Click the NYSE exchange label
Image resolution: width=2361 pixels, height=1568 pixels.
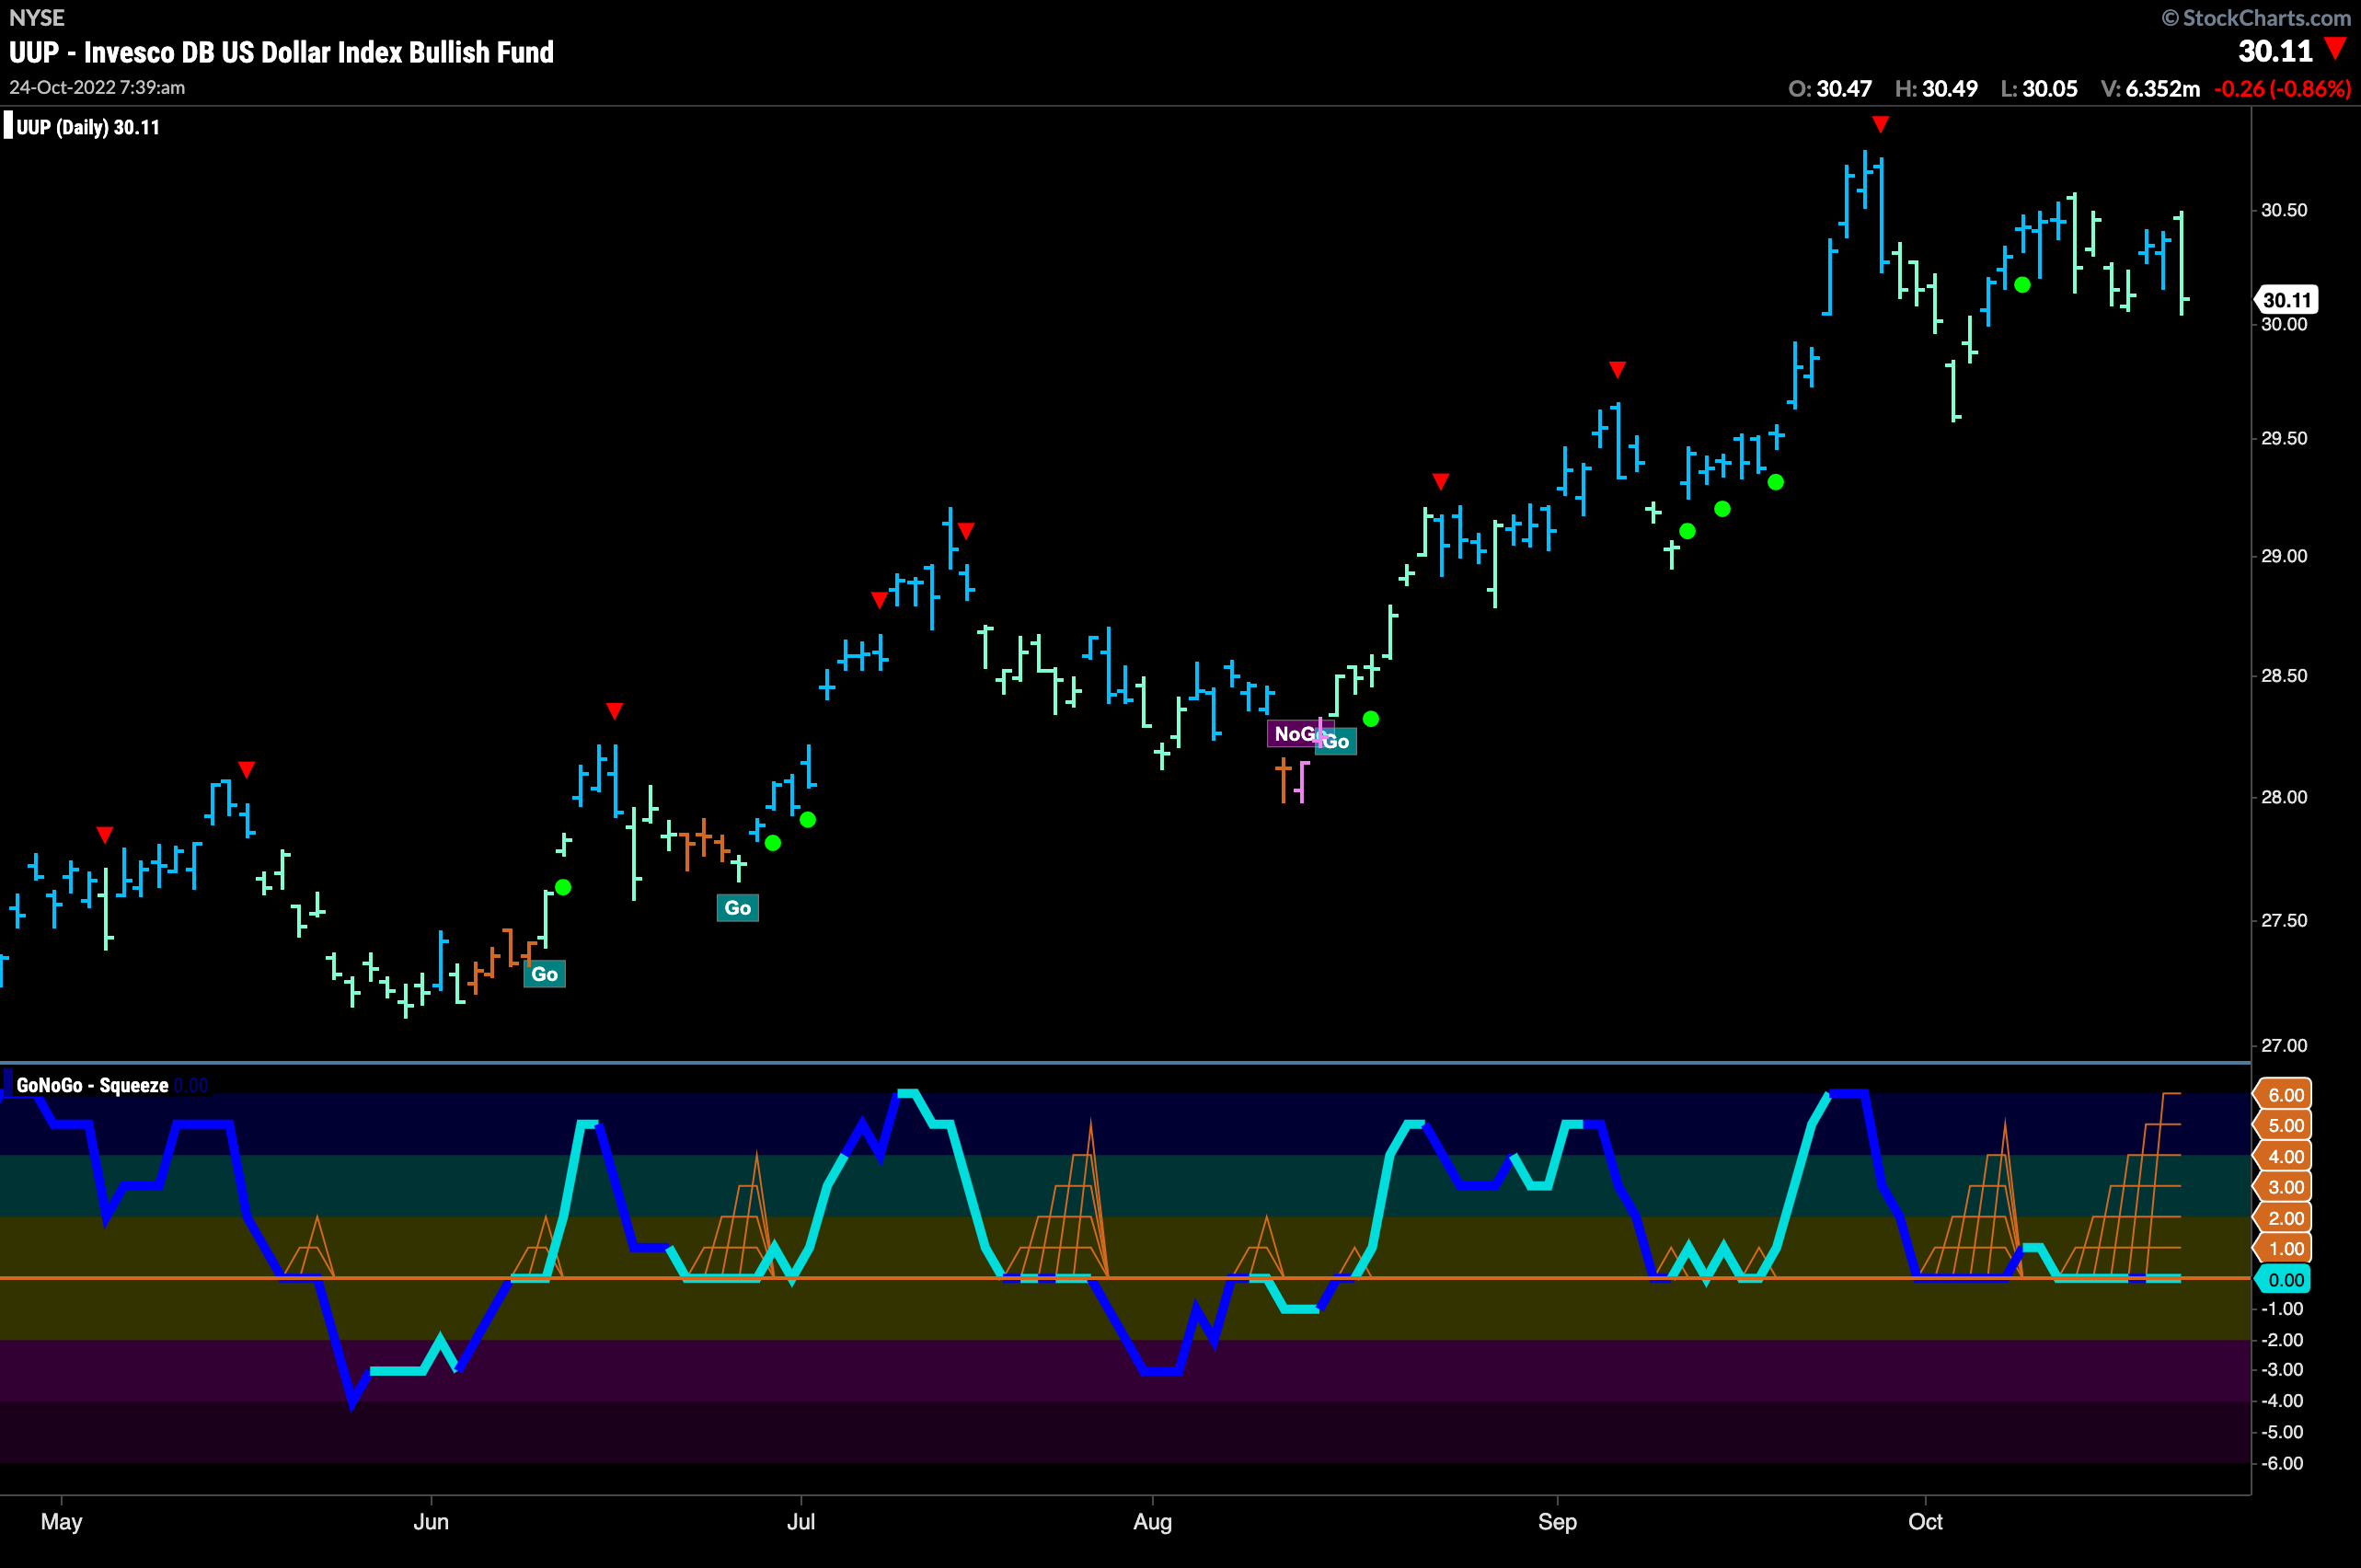click(37, 17)
